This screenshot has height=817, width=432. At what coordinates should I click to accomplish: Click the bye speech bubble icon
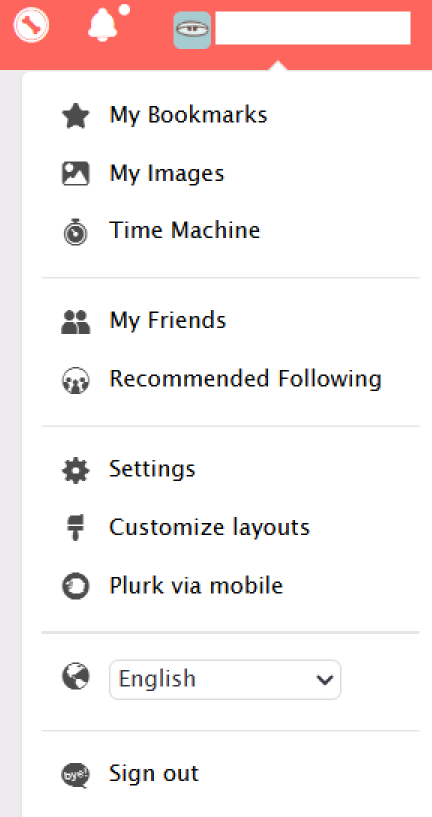click(76, 775)
